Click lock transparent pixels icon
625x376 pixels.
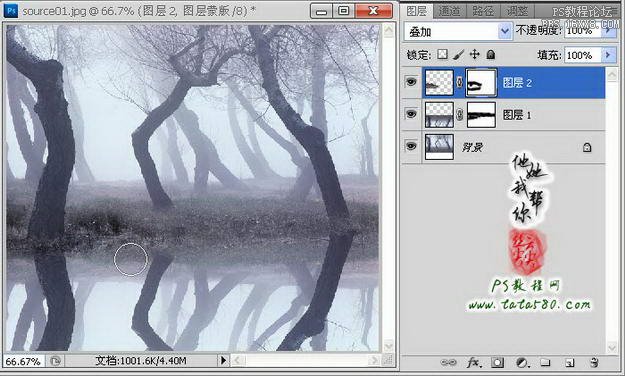tap(442, 54)
